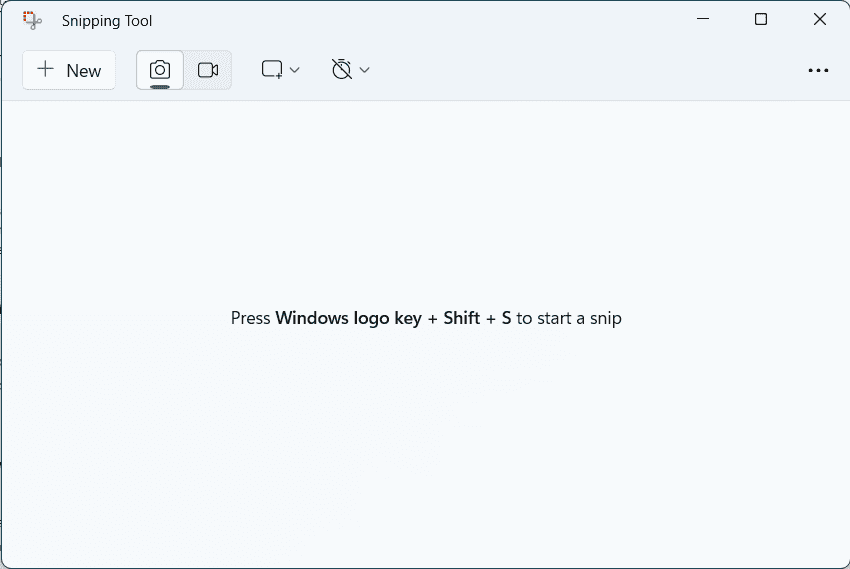Click the word "Press" in the hint
This screenshot has width=850, height=569.
click(251, 319)
